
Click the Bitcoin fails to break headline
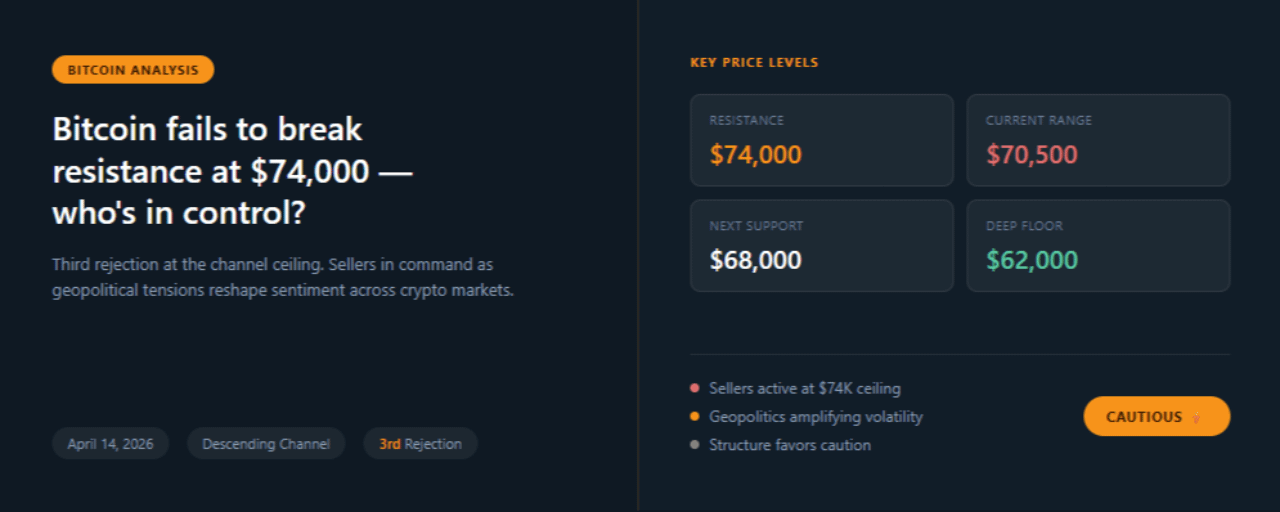(x=232, y=171)
